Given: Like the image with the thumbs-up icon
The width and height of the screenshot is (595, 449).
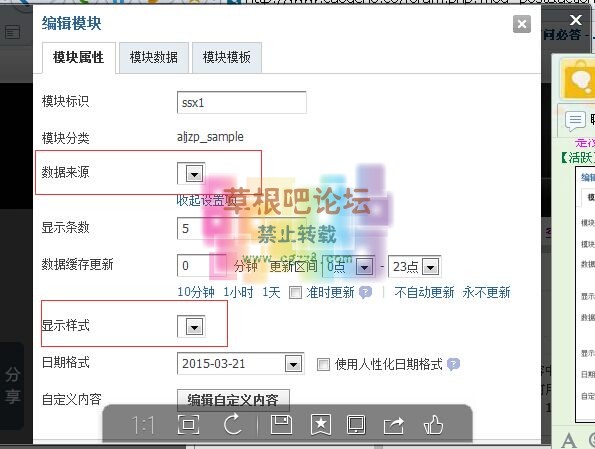Looking at the screenshot, I should (433, 424).
